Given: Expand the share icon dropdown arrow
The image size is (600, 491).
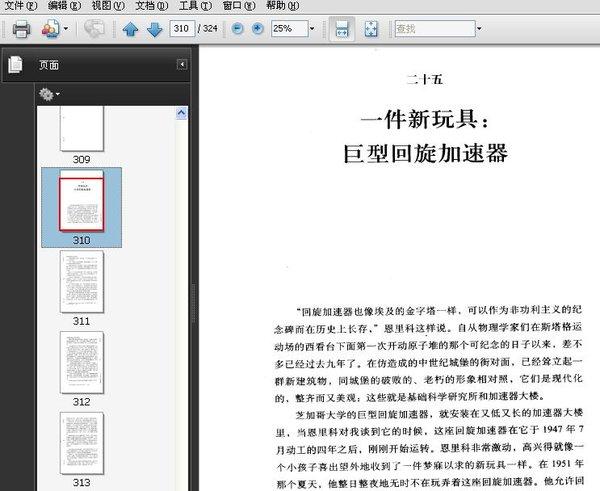Looking at the screenshot, I should (x=66, y=29).
